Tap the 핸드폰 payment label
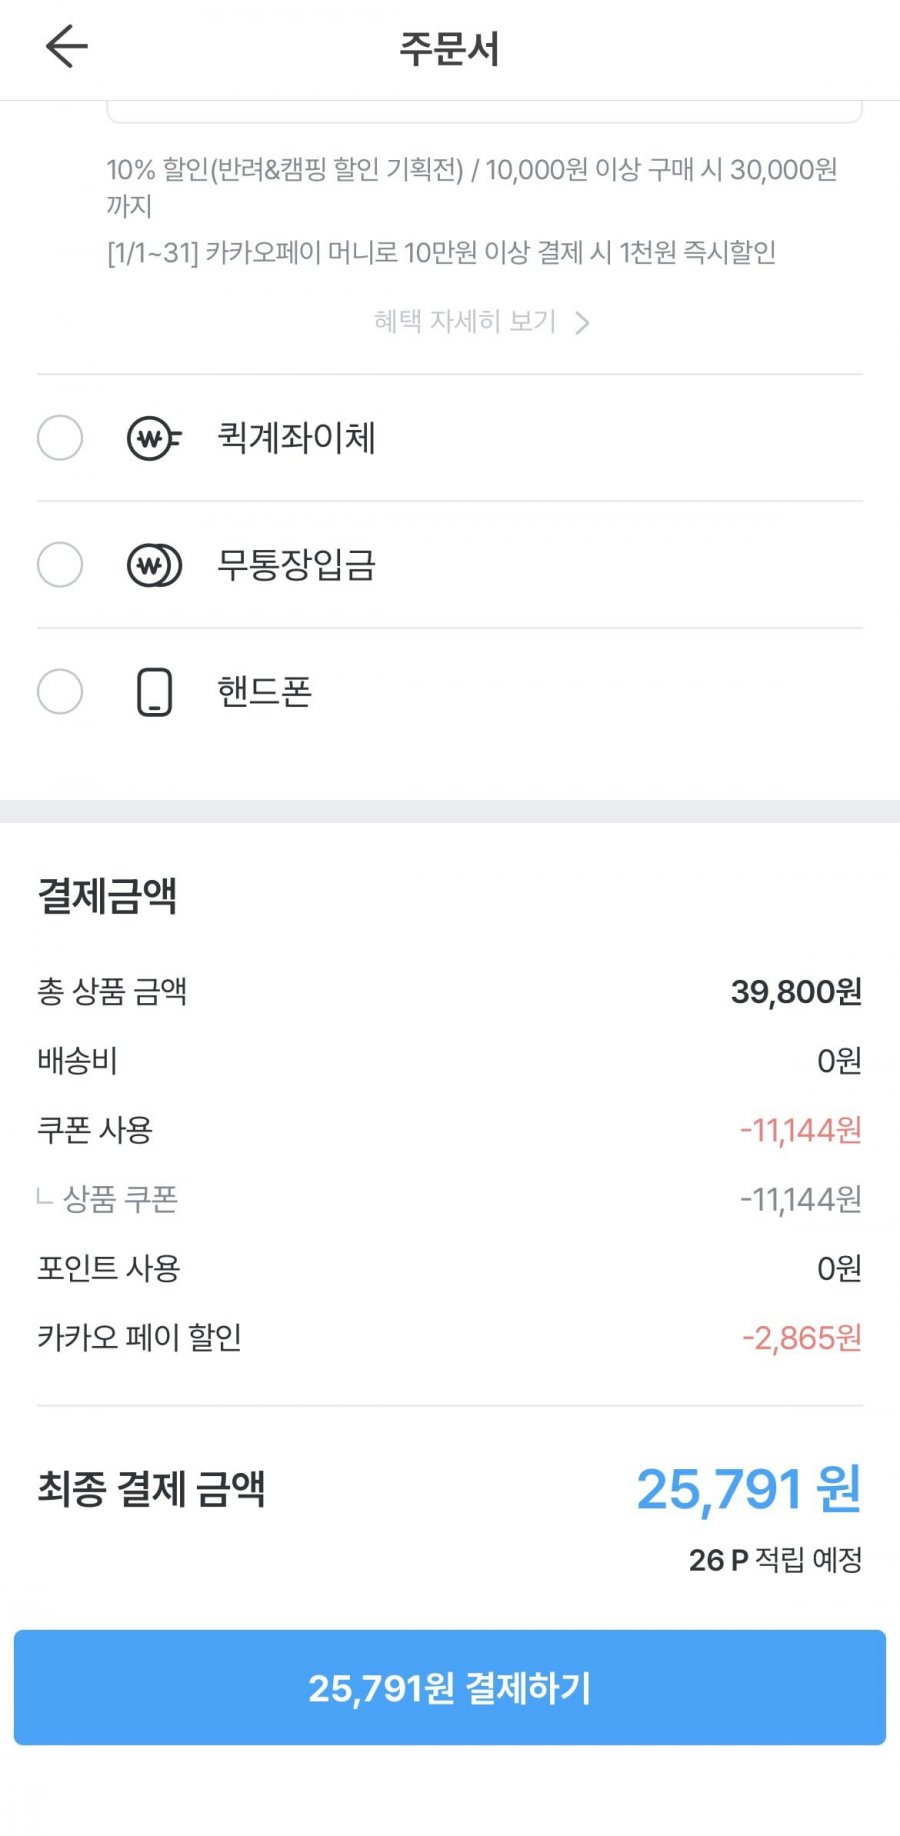 point(265,692)
